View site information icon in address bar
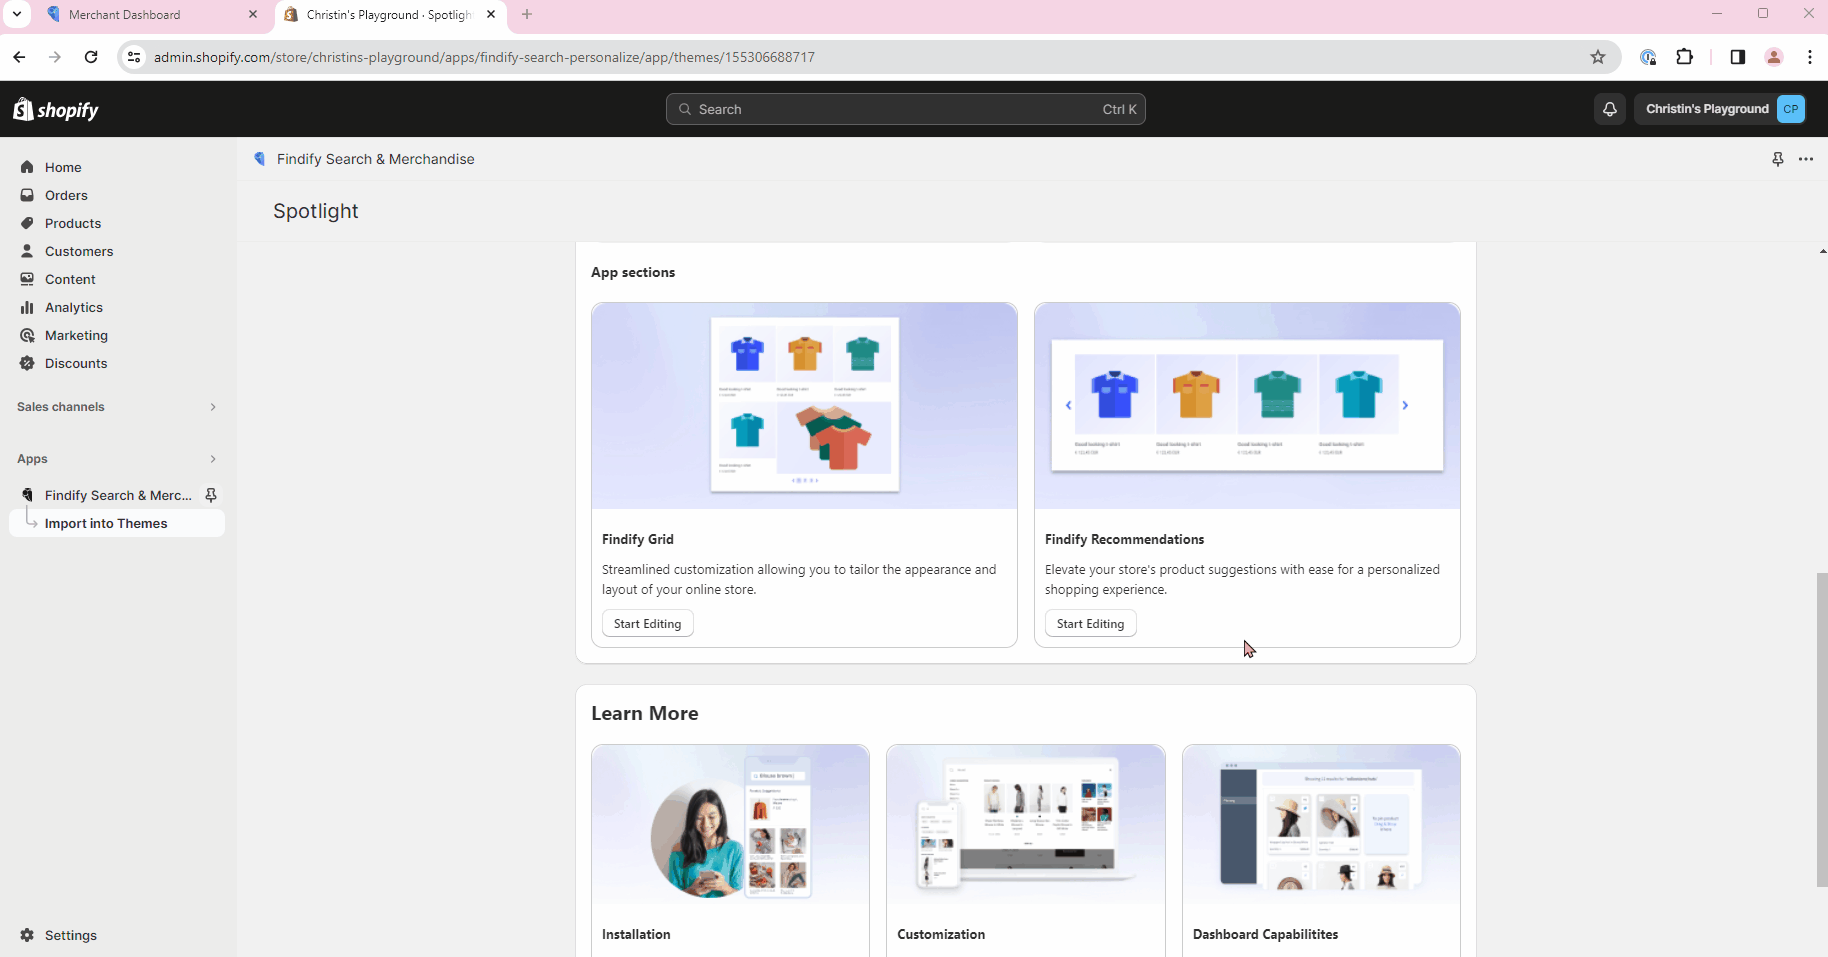 point(134,57)
